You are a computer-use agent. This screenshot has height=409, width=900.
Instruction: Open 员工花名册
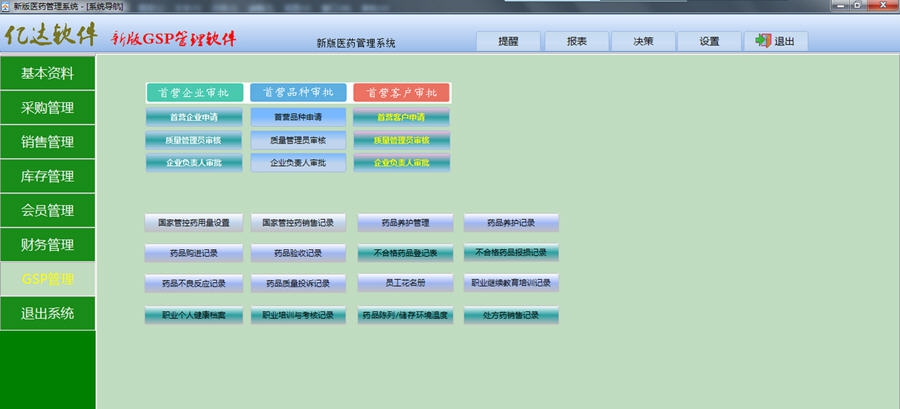click(x=405, y=283)
